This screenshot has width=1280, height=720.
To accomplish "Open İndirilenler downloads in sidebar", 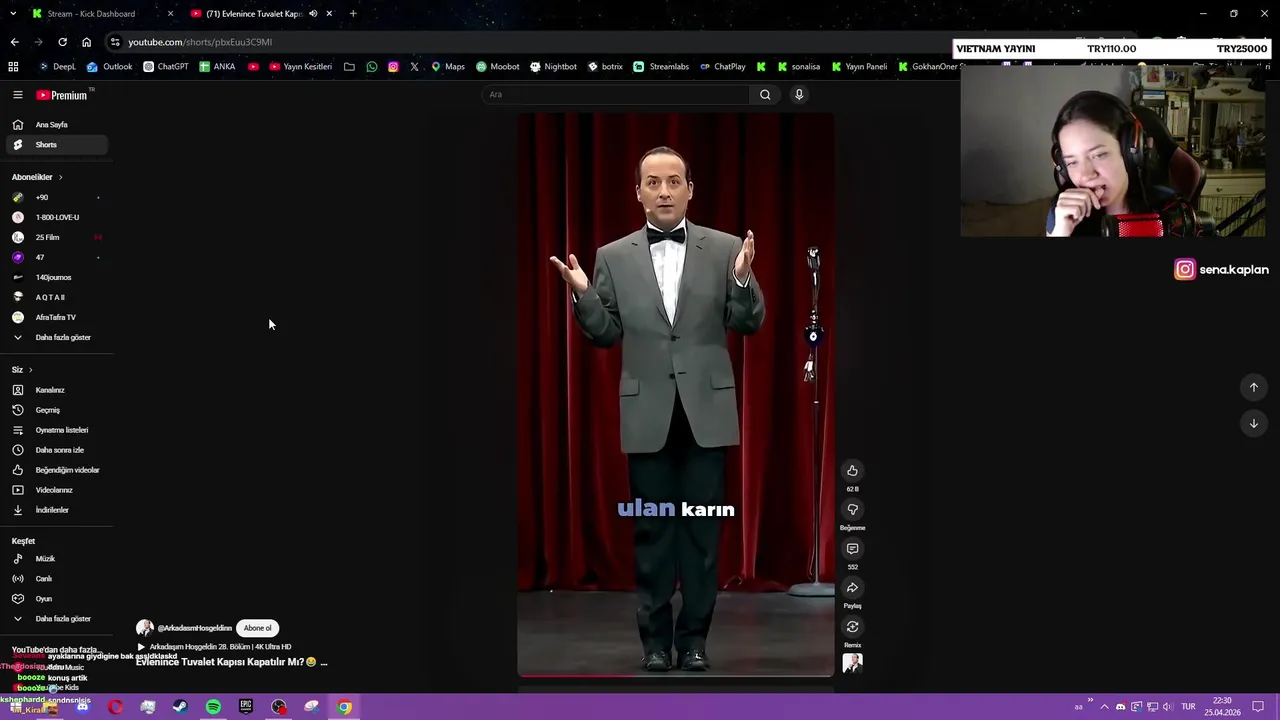I will (55, 510).
